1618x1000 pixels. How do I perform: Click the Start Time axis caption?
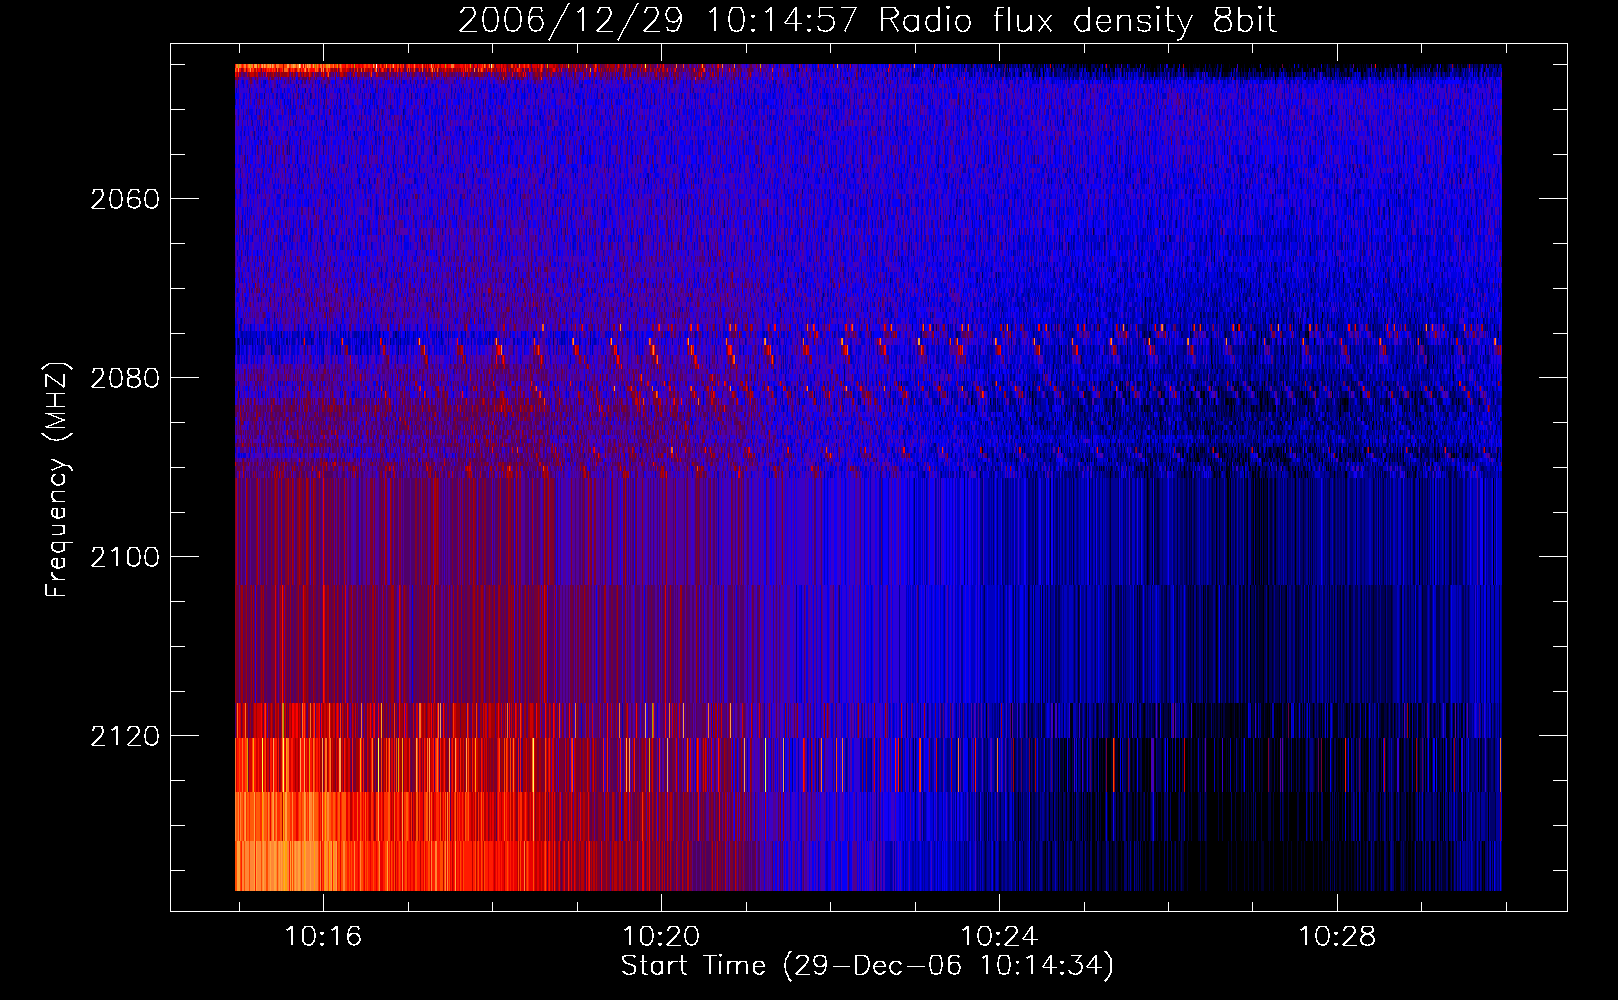click(867, 966)
